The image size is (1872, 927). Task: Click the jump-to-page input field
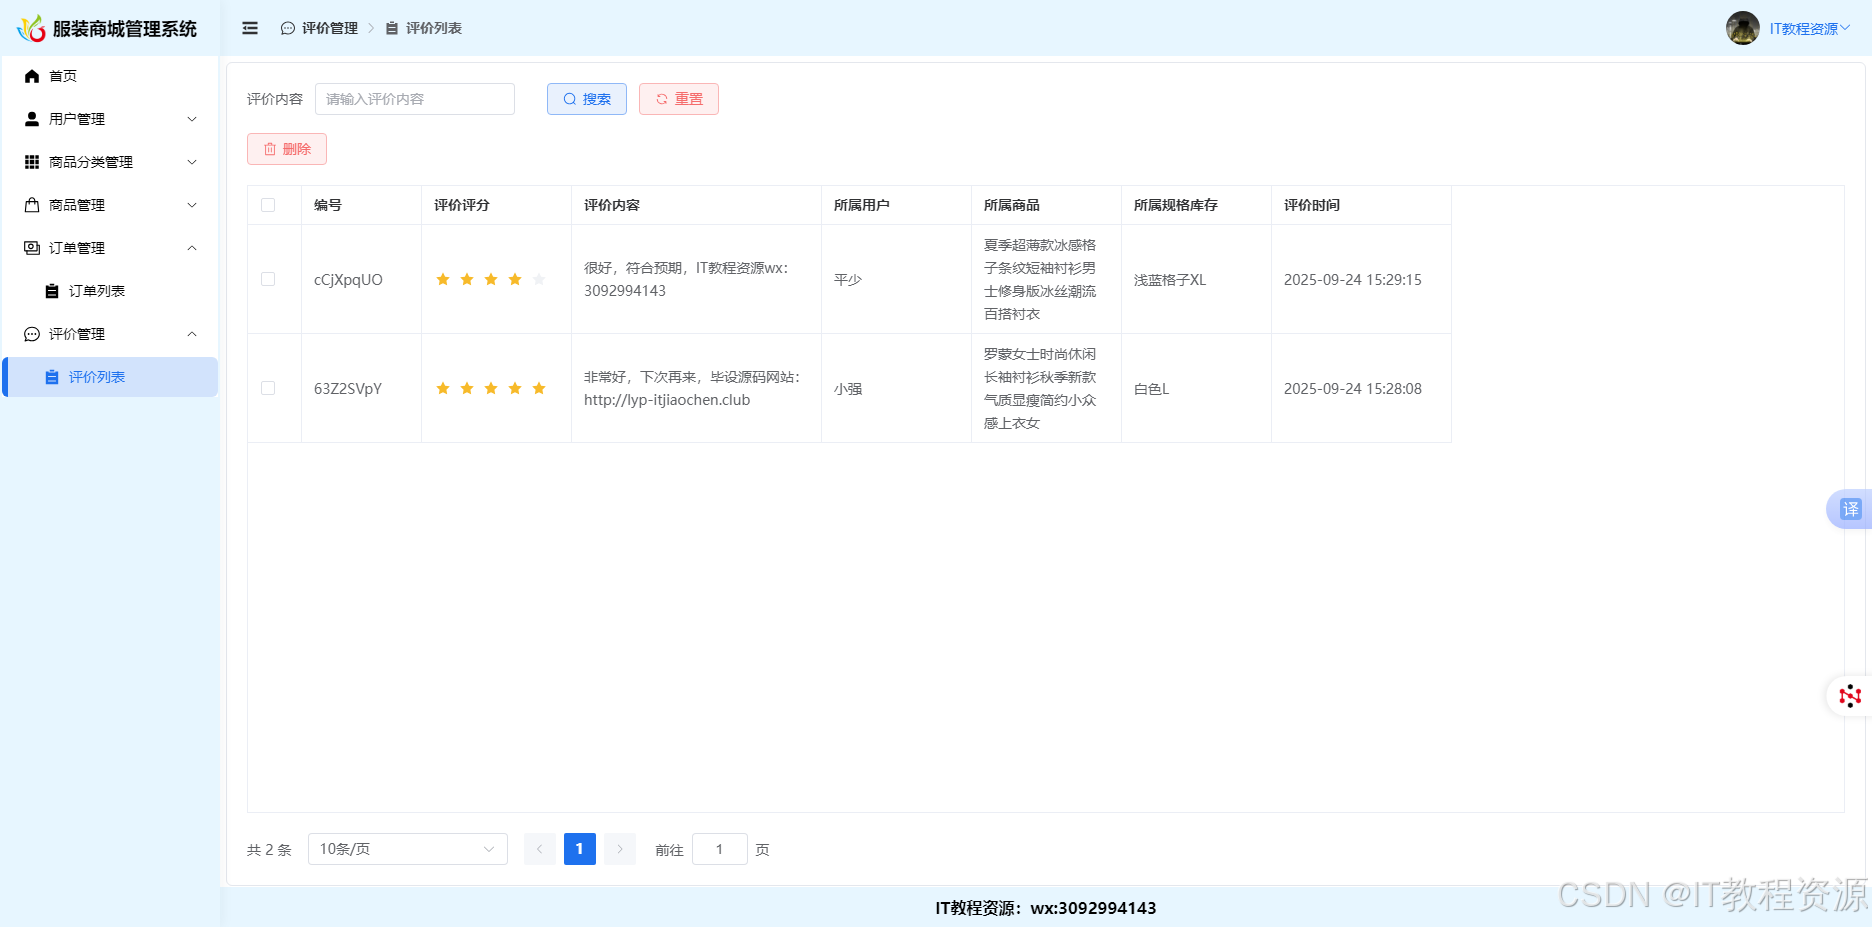[x=720, y=849]
